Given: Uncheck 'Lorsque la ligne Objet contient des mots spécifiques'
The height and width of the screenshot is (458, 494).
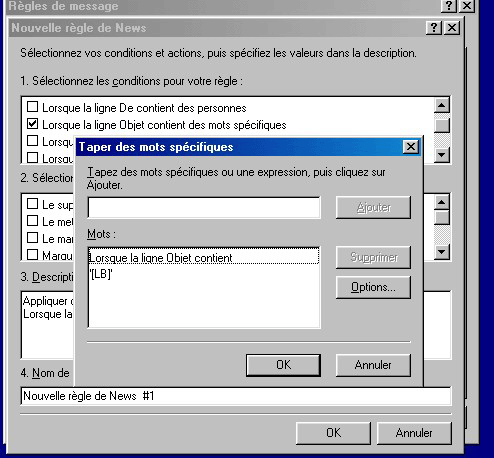Looking at the screenshot, I should pos(32,124).
